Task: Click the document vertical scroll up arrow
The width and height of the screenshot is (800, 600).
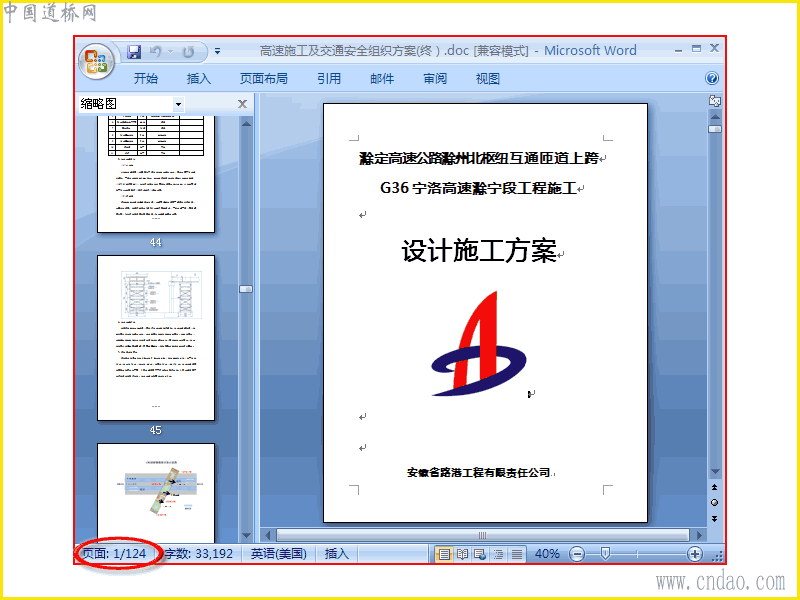Action: 715,117
